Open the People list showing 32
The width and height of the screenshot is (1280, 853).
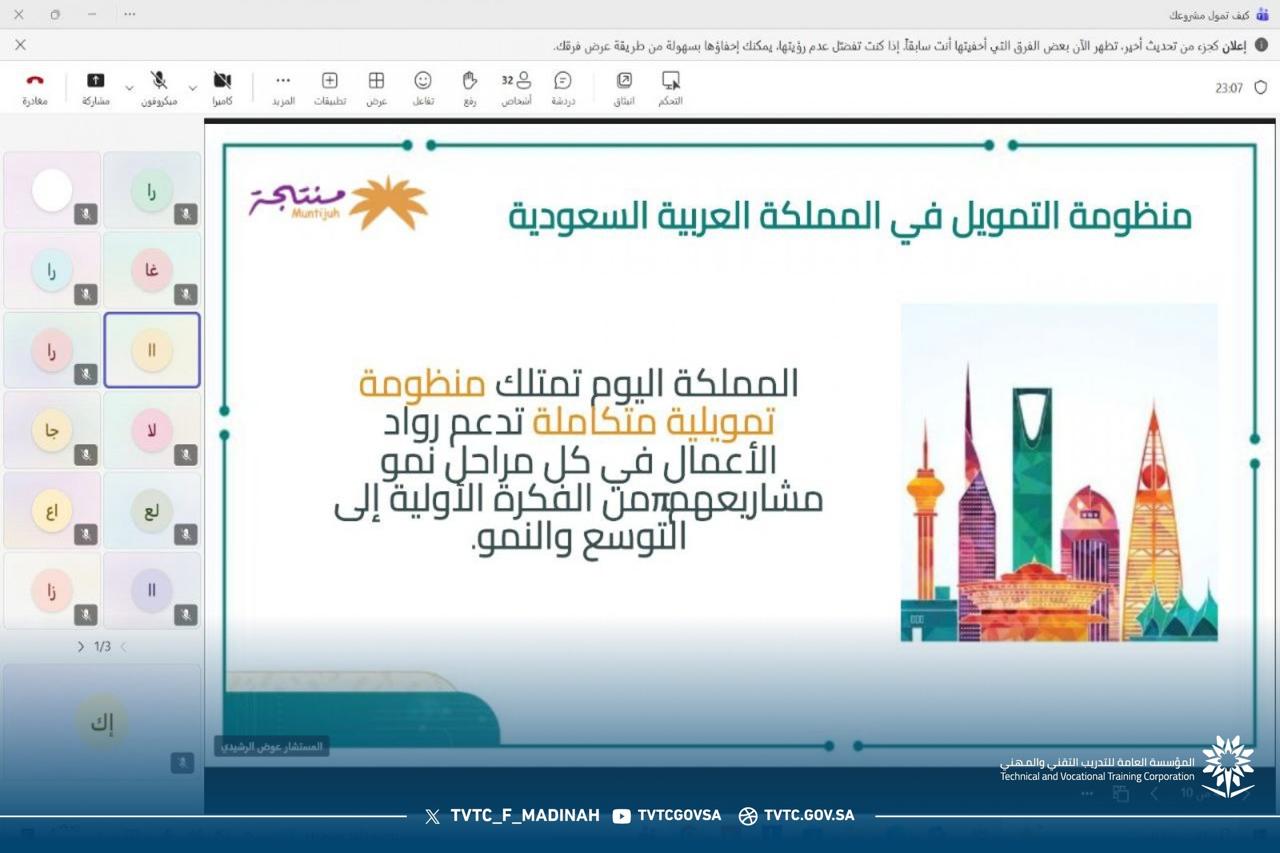517,88
